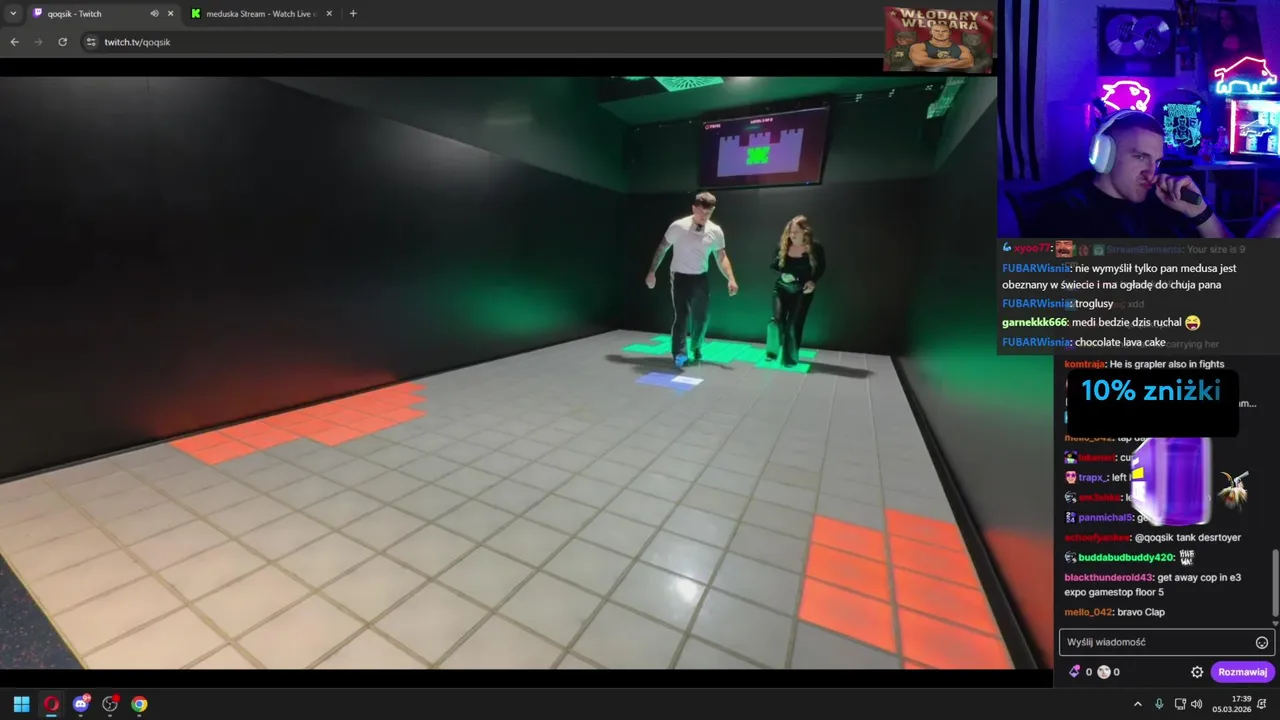Close the meduska Stream tab
1280x720 pixels.
click(328, 14)
